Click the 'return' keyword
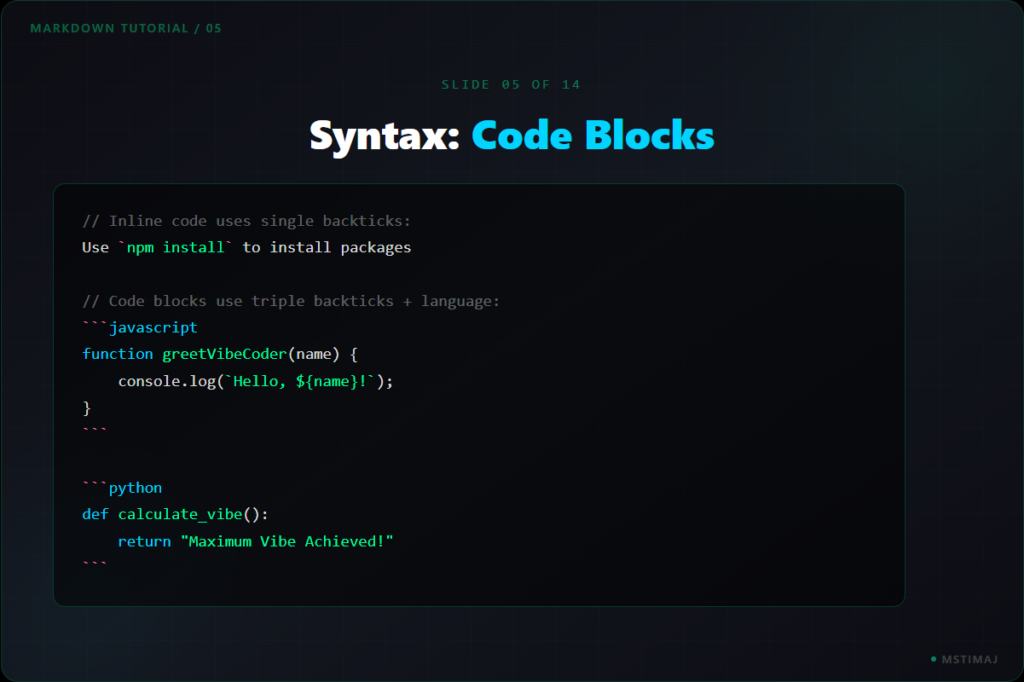The width and height of the screenshot is (1024, 682). tap(144, 542)
